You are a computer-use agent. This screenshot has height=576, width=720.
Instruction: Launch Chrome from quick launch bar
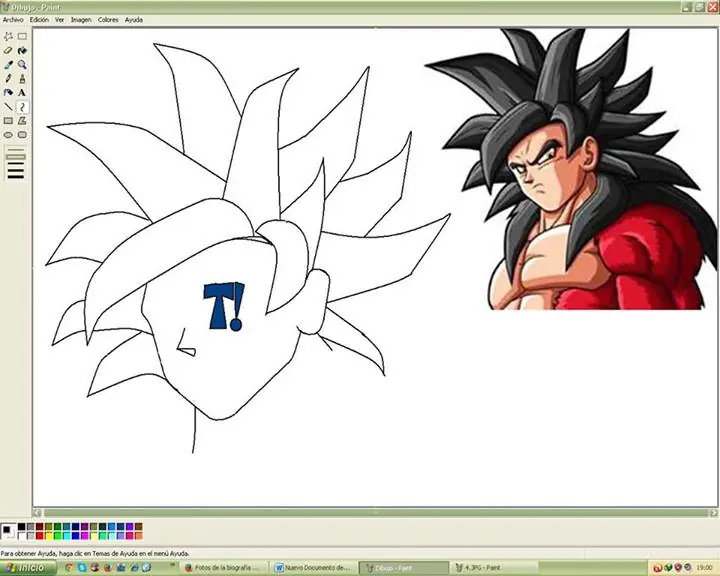69,568
